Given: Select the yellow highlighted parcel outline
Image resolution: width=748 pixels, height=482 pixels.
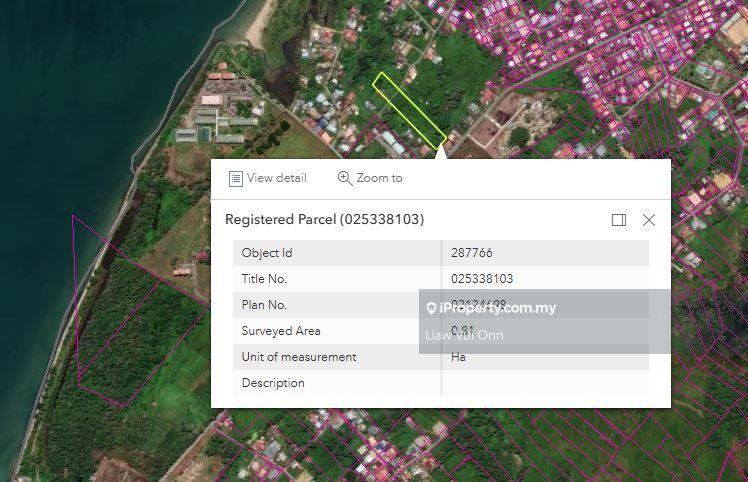Looking at the screenshot, I should 410,112.
